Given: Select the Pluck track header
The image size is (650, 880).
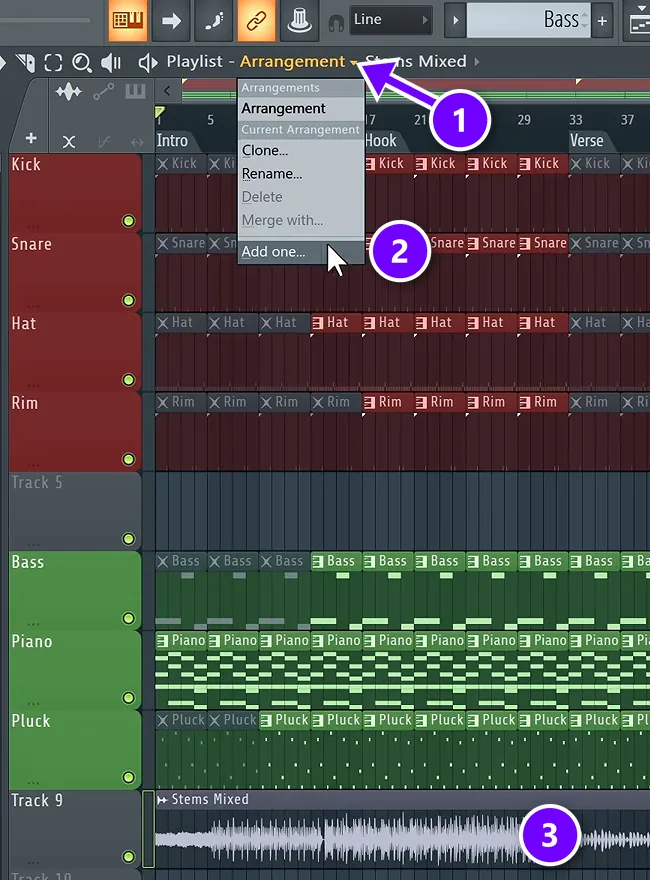Looking at the screenshot, I should [75, 749].
